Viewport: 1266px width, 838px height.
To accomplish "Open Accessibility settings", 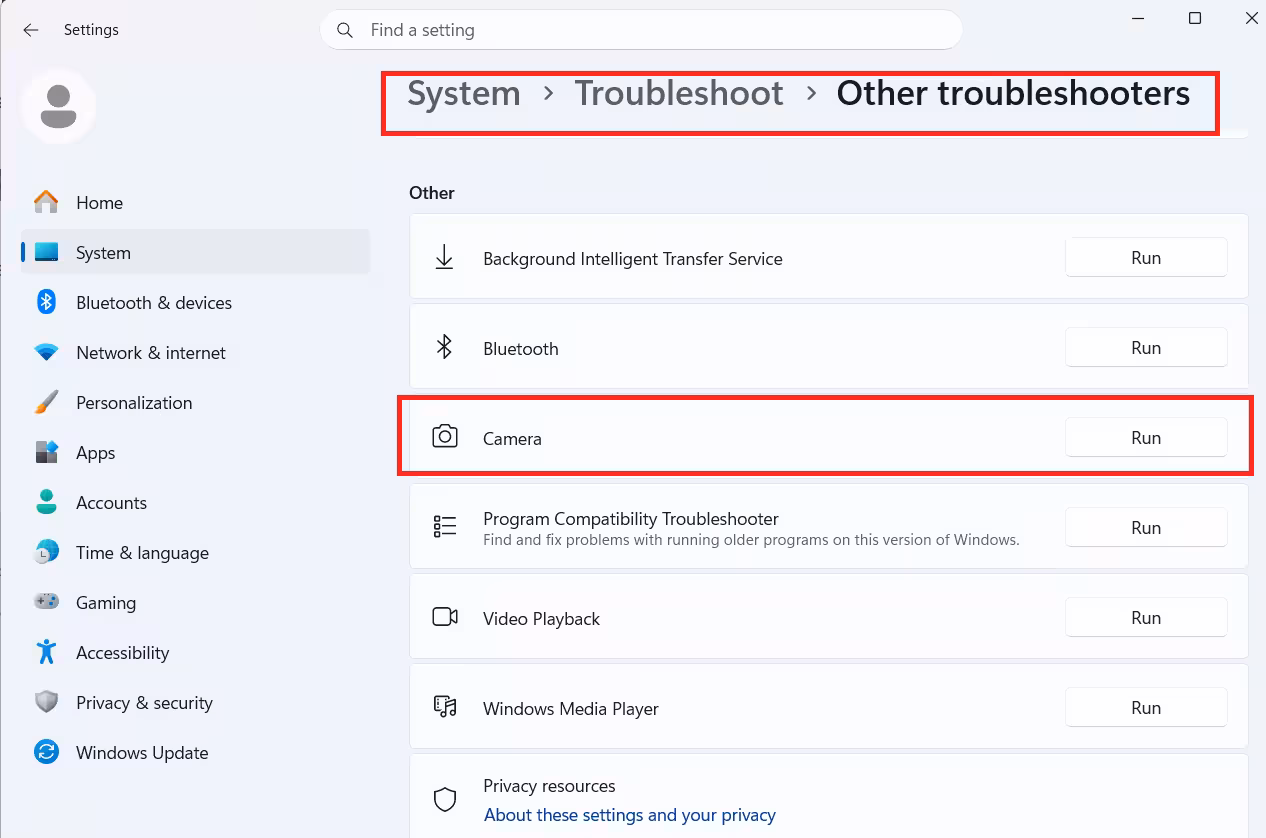I will (x=195, y=652).
